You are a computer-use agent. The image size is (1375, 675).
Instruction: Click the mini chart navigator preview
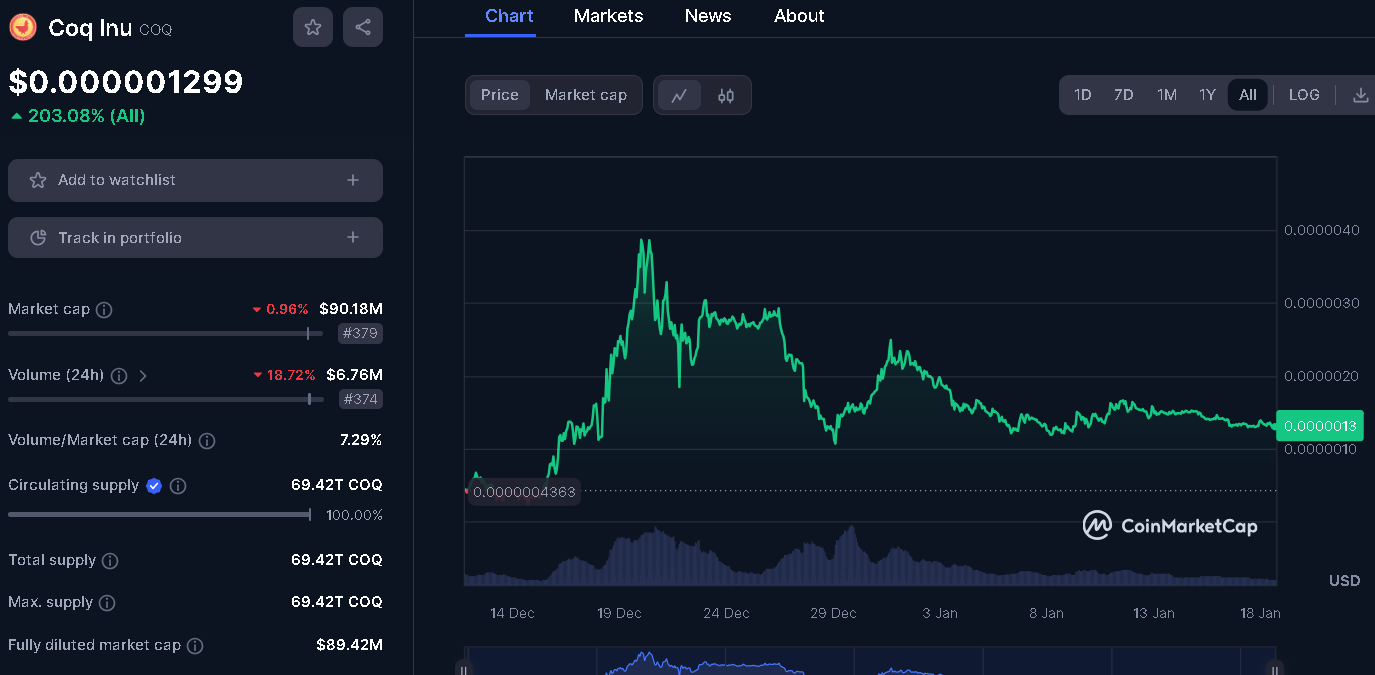pos(868,663)
